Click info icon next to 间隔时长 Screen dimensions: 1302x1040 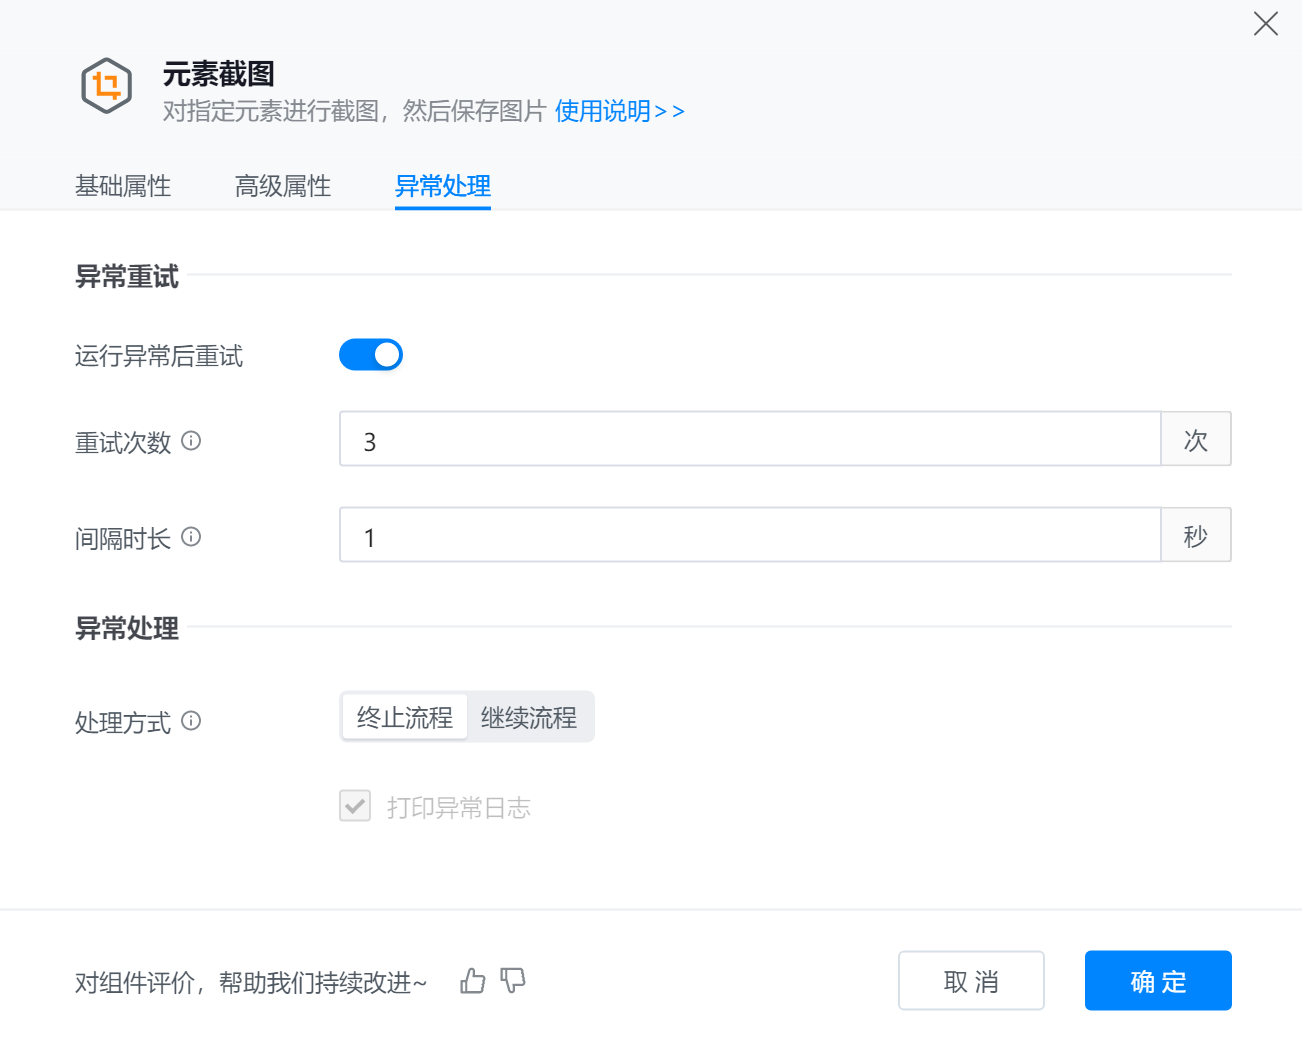pyautogui.click(x=191, y=537)
